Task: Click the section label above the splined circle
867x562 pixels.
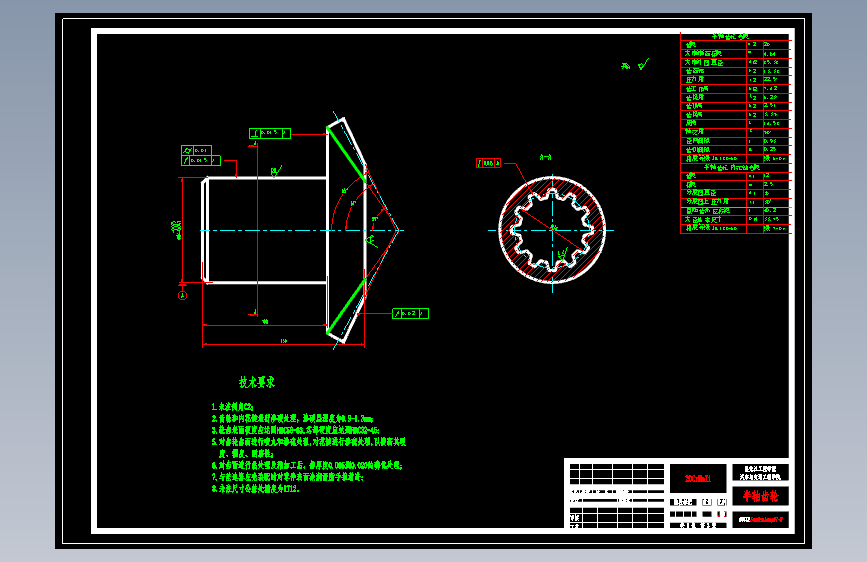Action: click(545, 158)
